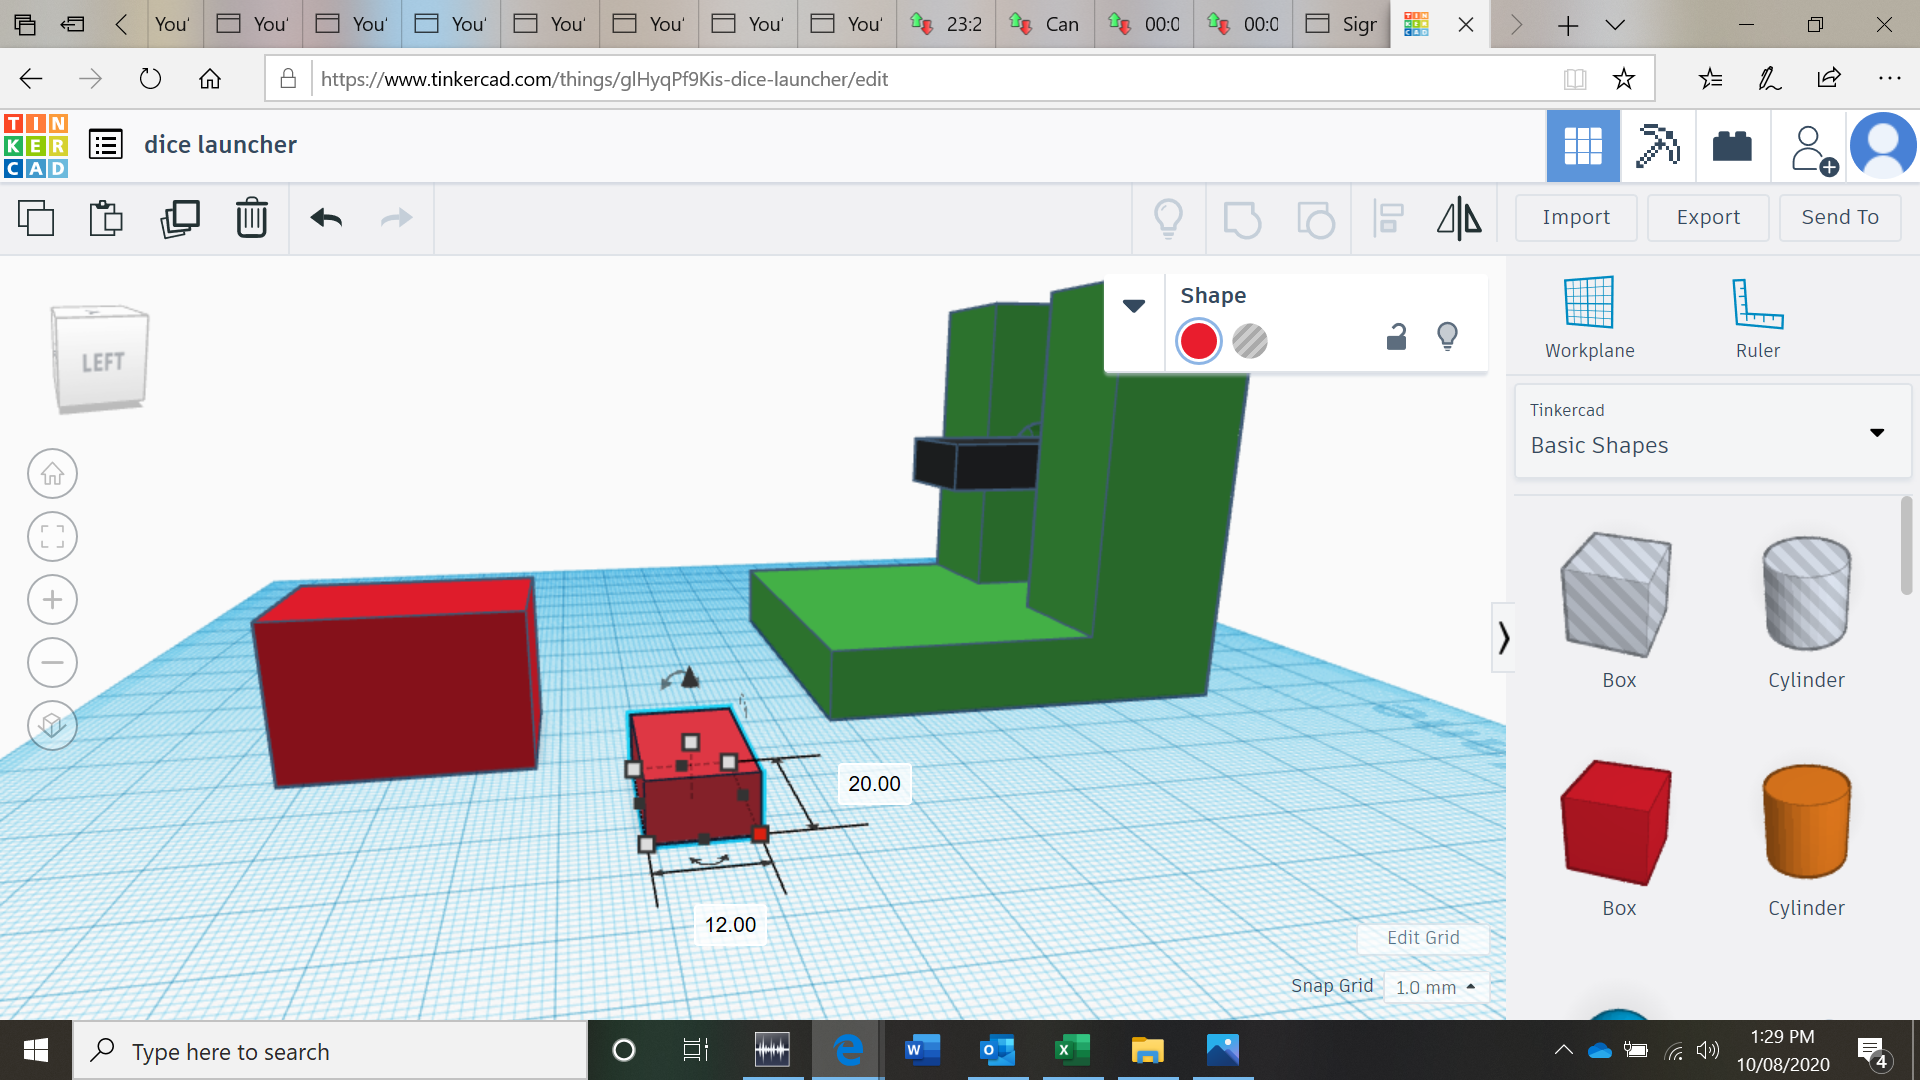Click the Edit Grid button
Screen dimensions: 1920x1080
[1423, 937]
